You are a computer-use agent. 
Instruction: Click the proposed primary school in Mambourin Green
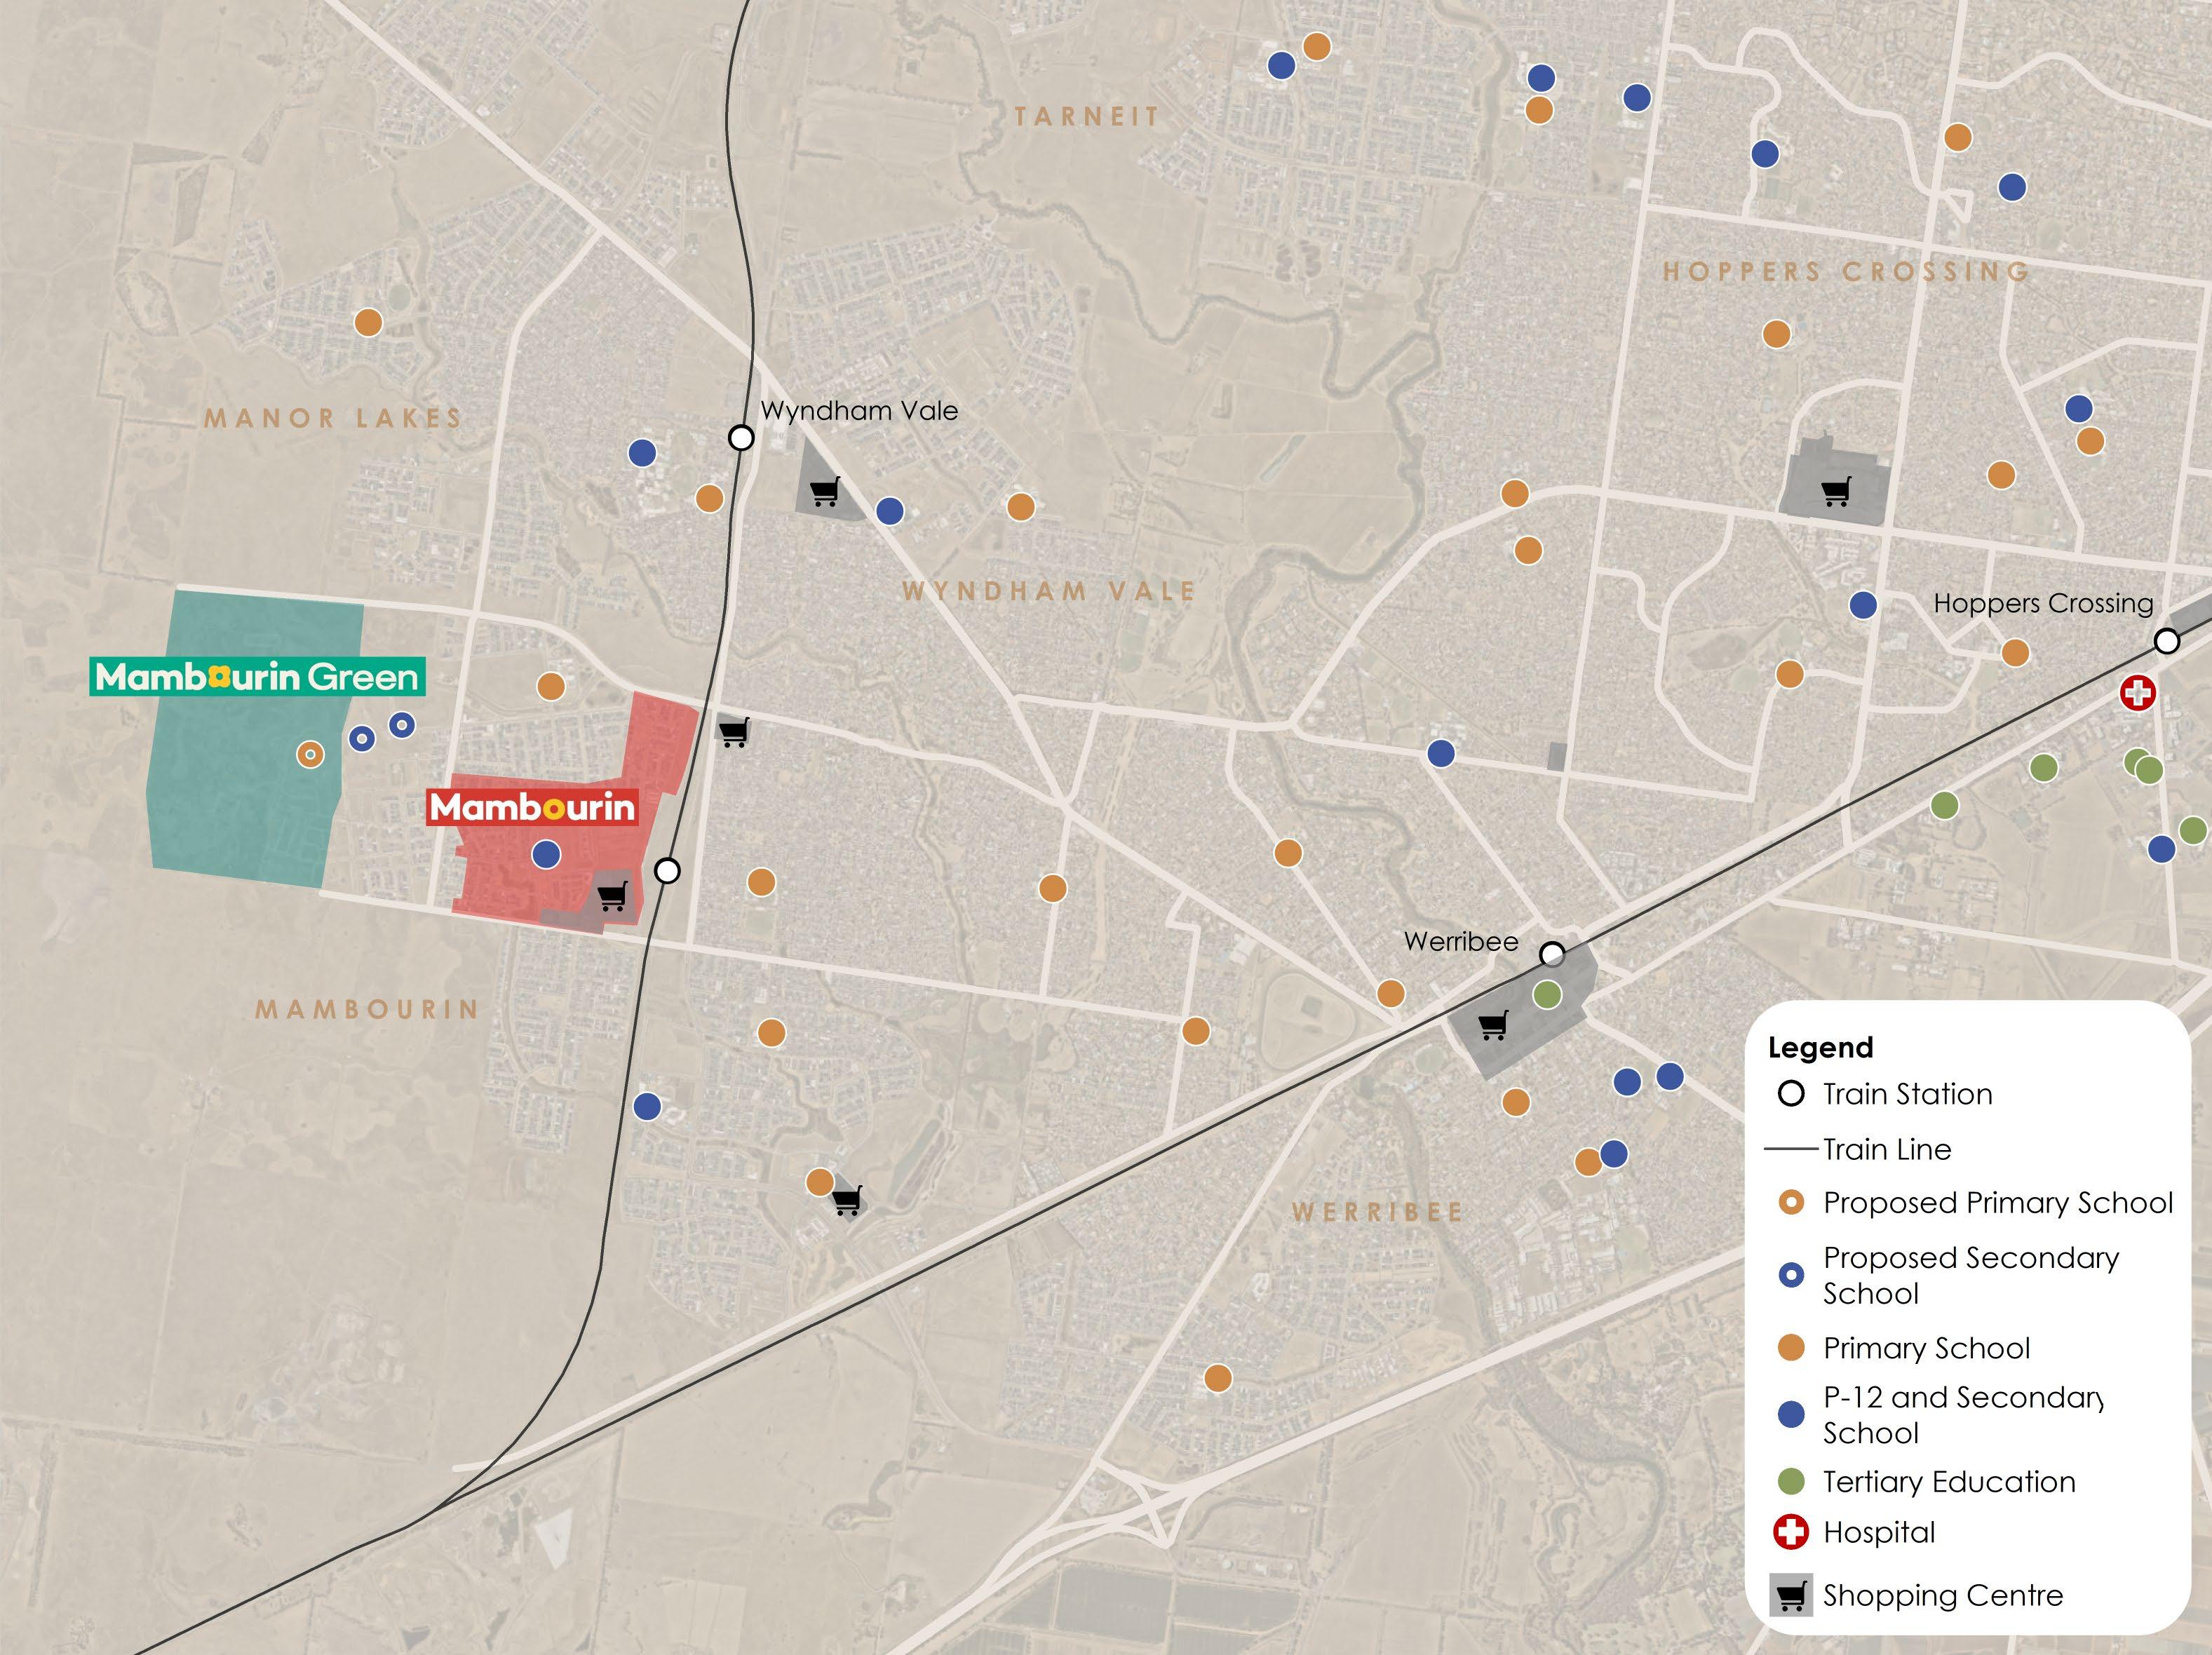coord(310,754)
